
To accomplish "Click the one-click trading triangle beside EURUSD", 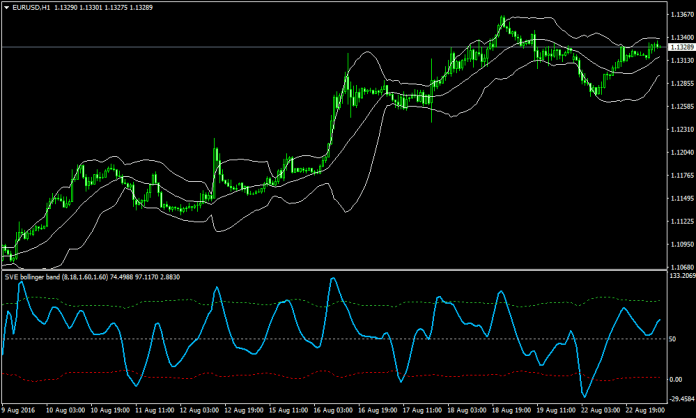I will 7,7.
